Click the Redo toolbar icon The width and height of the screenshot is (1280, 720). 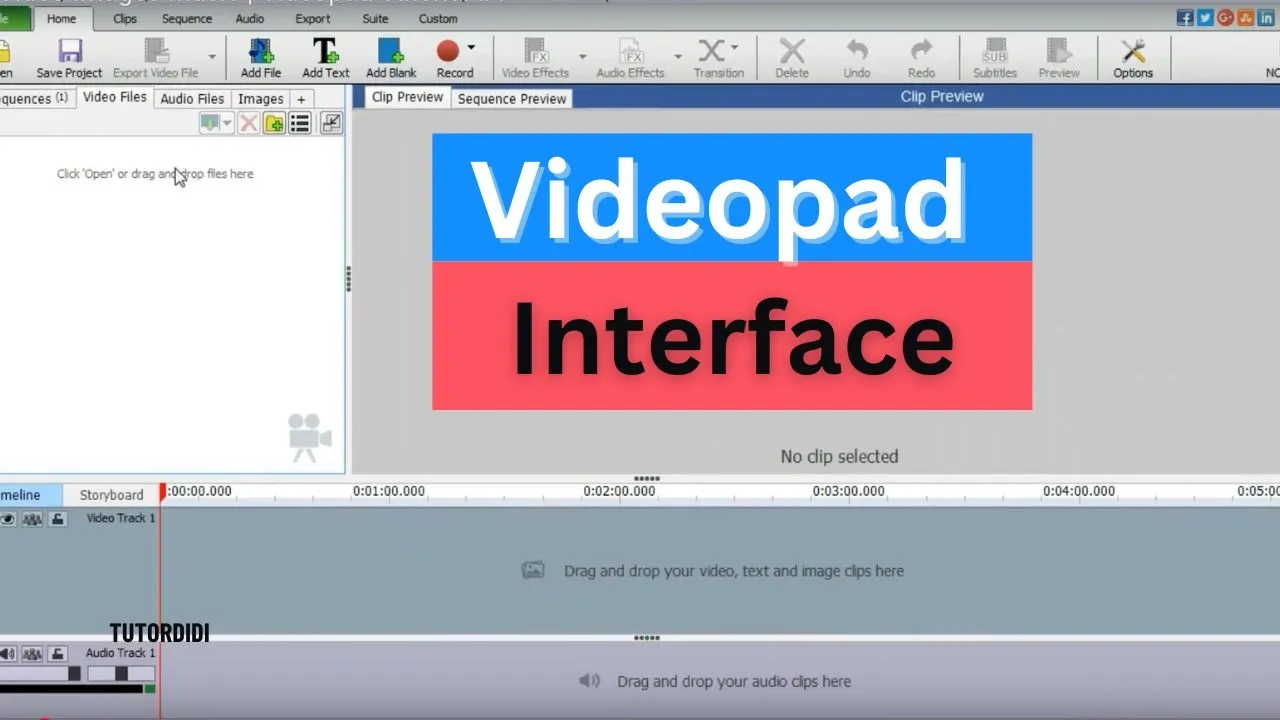click(x=922, y=51)
